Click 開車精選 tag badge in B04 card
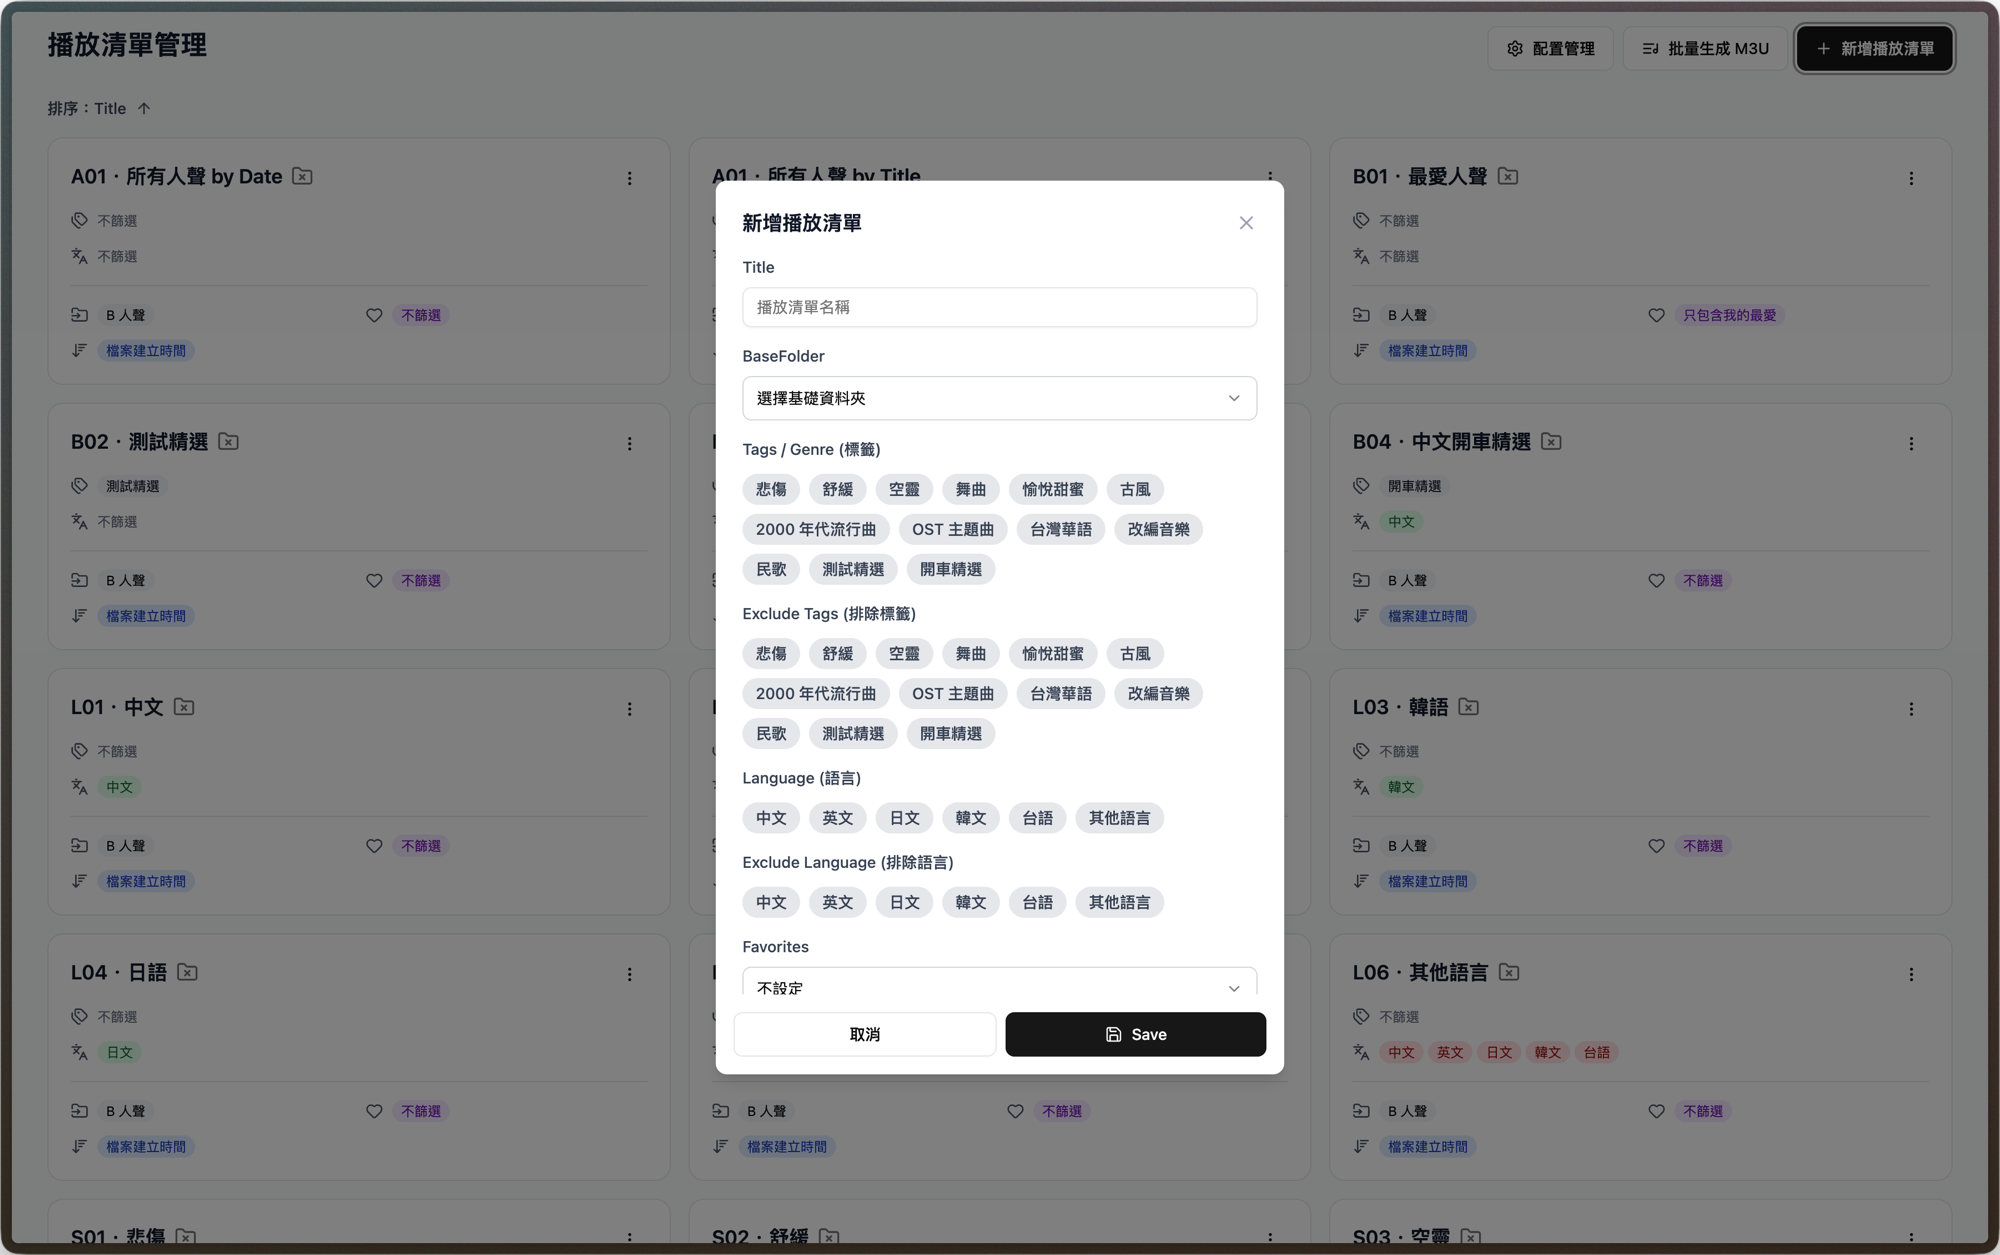 [x=1414, y=486]
